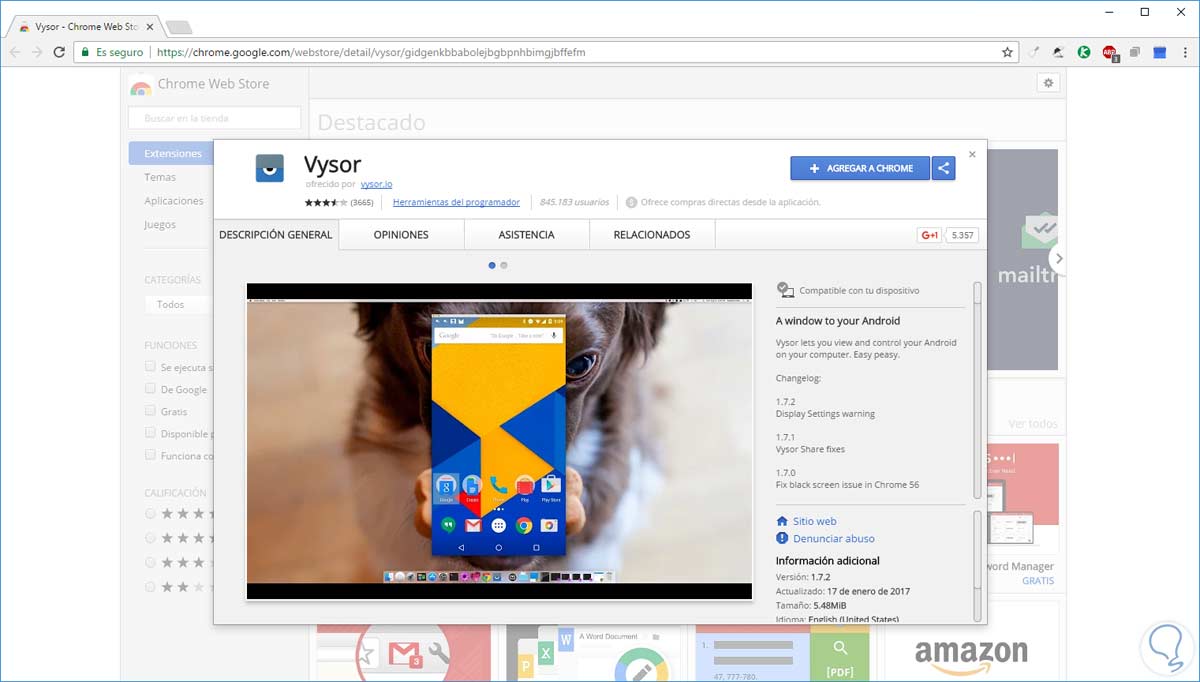Open the red ABP Adblock extension icon
The image size is (1200, 682).
click(x=1110, y=52)
